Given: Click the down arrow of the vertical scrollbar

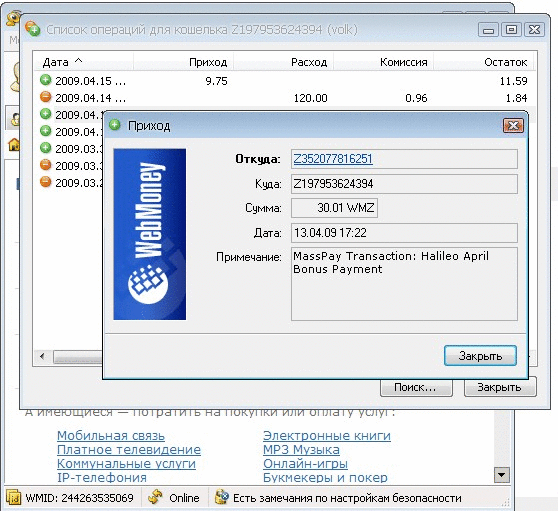Looking at the screenshot, I should point(502,475).
